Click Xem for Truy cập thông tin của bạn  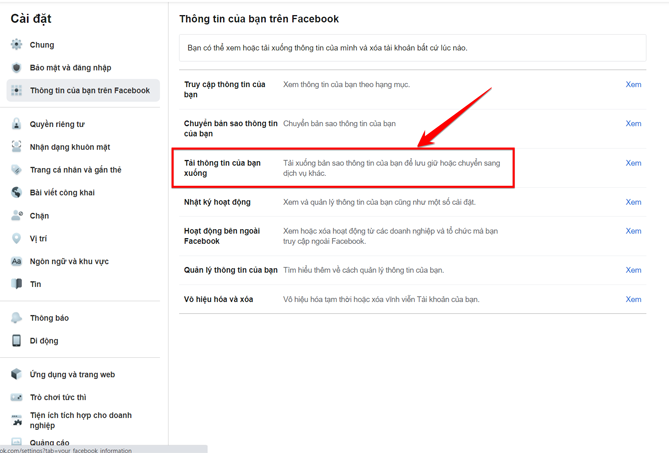coord(633,84)
